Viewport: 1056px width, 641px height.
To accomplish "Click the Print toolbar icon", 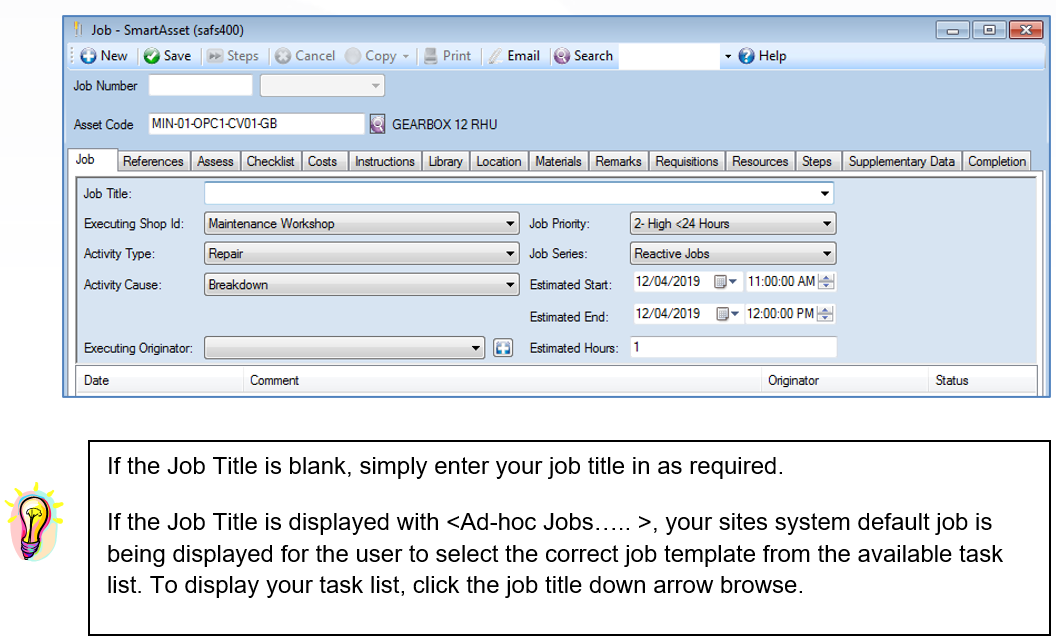I will [x=429, y=56].
